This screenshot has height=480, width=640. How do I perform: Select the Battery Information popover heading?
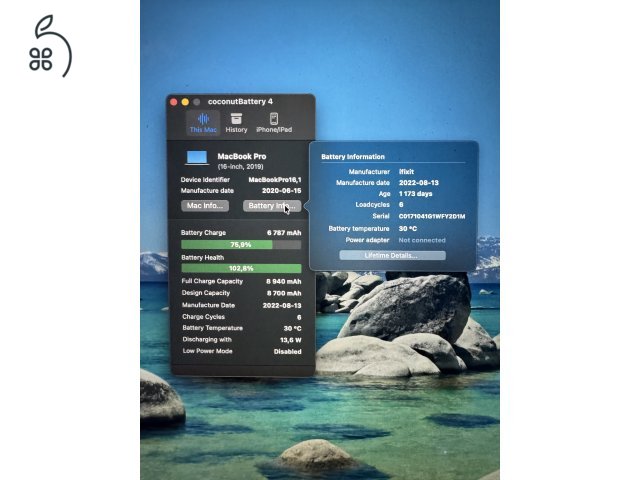point(353,157)
